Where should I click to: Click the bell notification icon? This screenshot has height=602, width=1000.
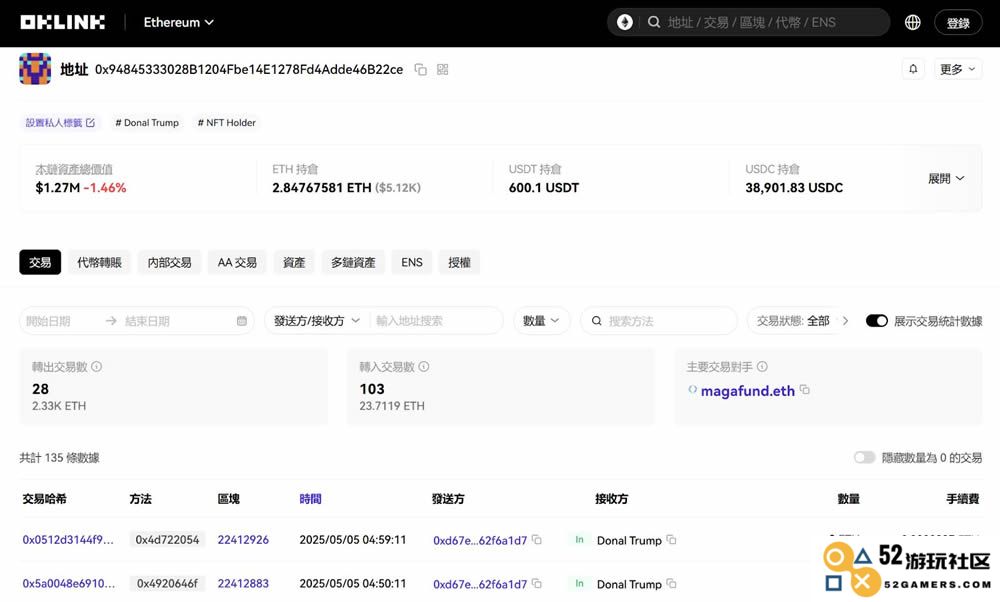click(x=913, y=69)
